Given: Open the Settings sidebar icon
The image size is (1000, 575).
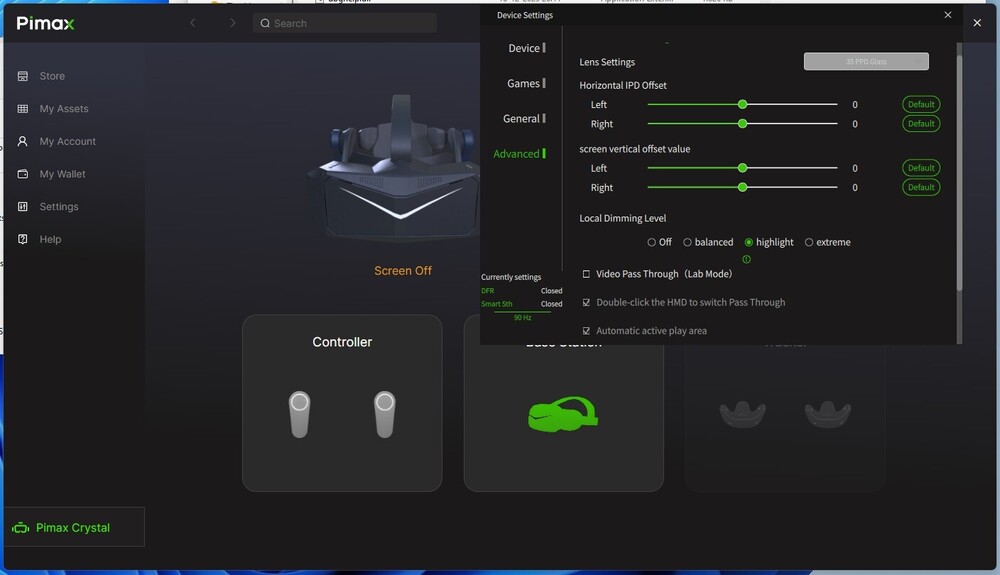Looking at the screenshot, I should tap(23, 206).
